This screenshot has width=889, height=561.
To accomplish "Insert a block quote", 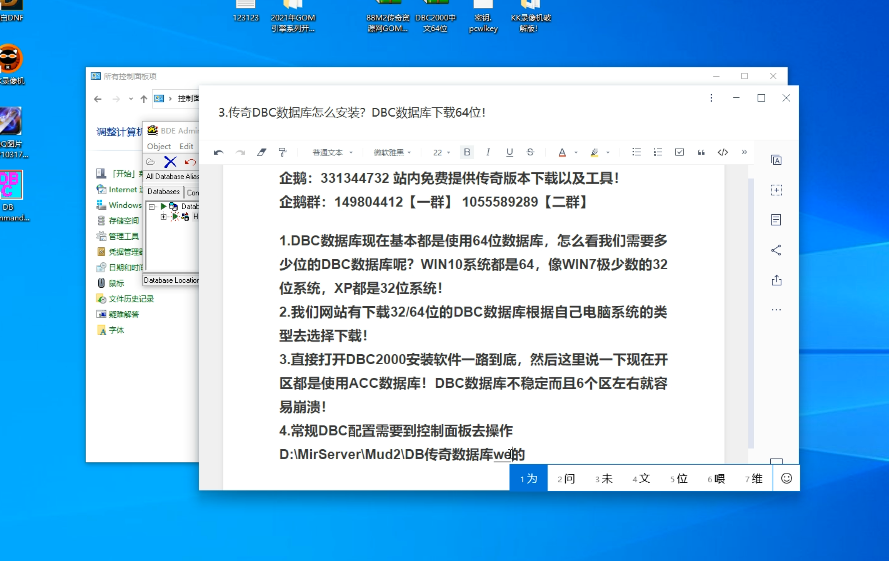I will tap(701, 152).
